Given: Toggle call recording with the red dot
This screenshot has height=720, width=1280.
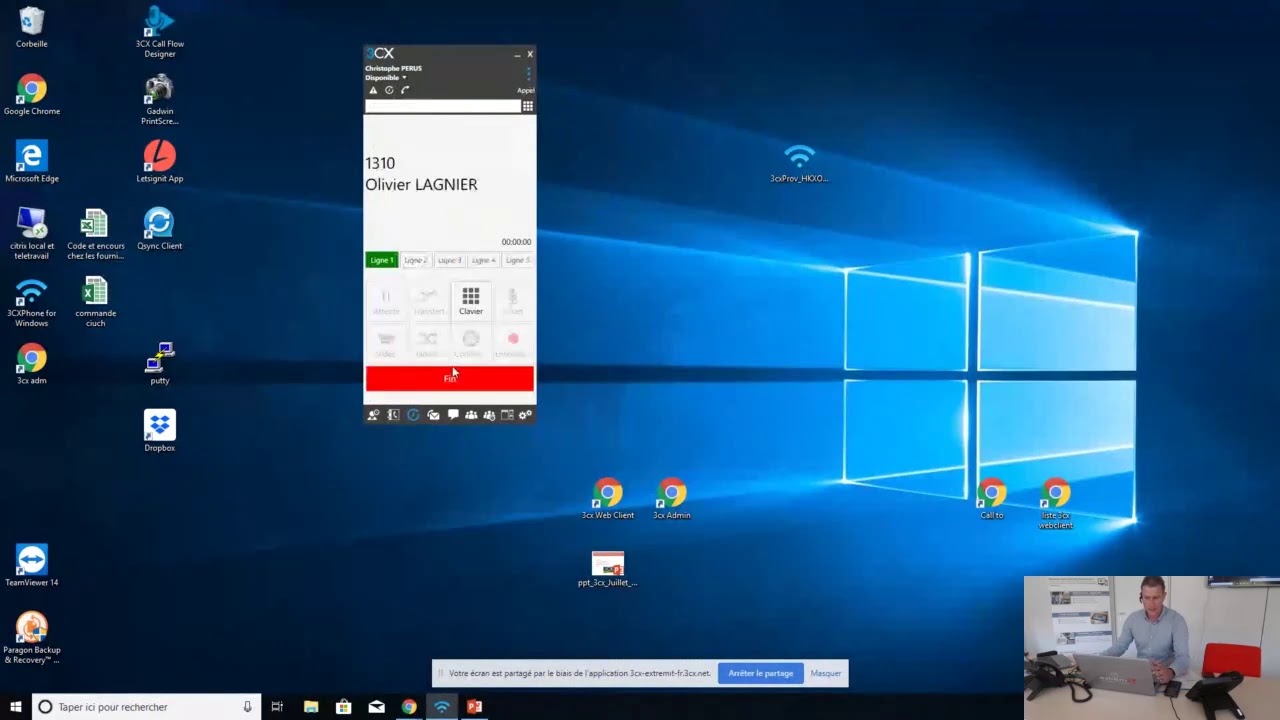Looking at the screenshot, I should tap(512, 343).
